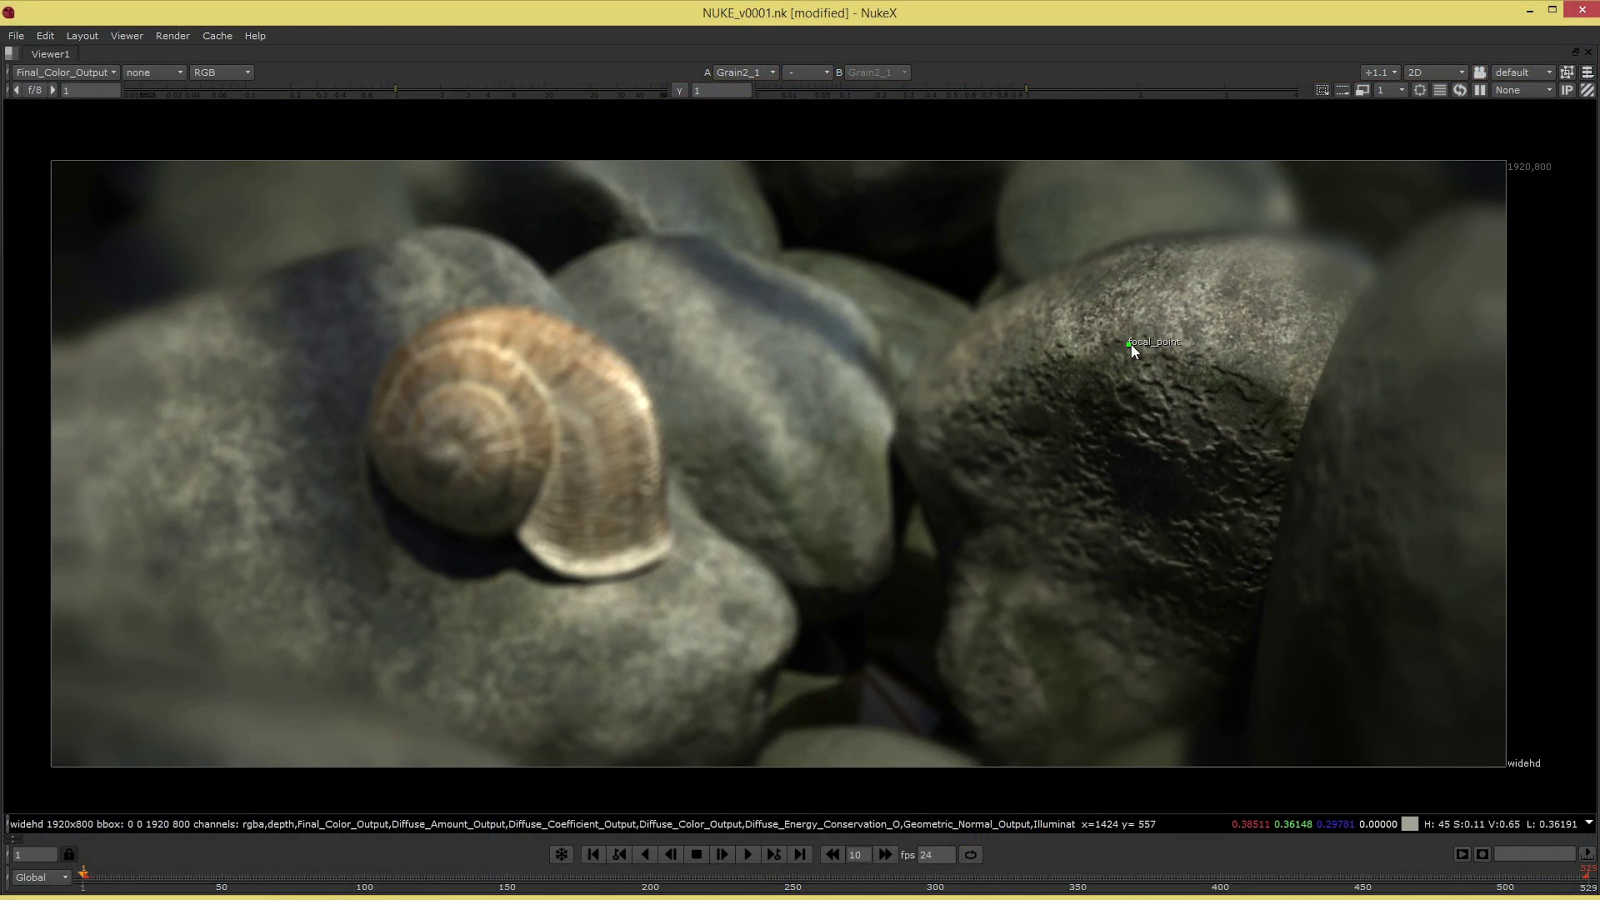Play forward with the play button
Viewport: 1600px width, 900px height.
[x=747, y=855]
